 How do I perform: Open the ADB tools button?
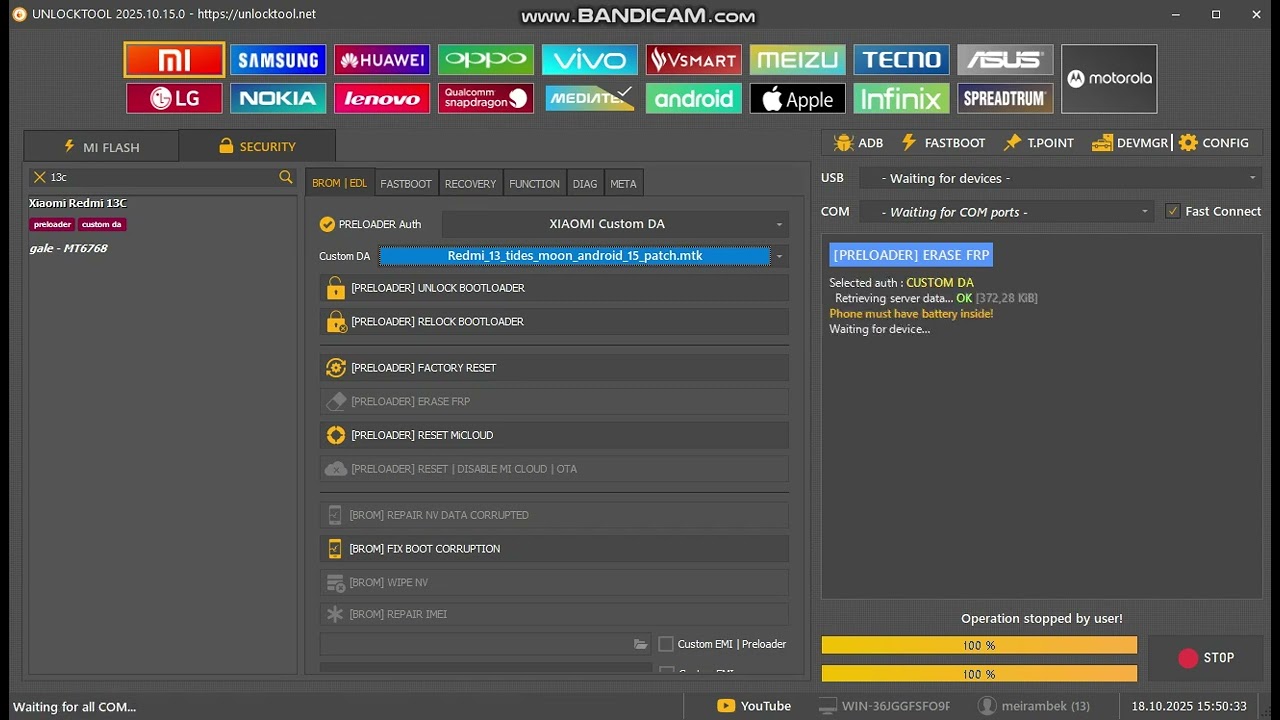(x=859, y=143)
